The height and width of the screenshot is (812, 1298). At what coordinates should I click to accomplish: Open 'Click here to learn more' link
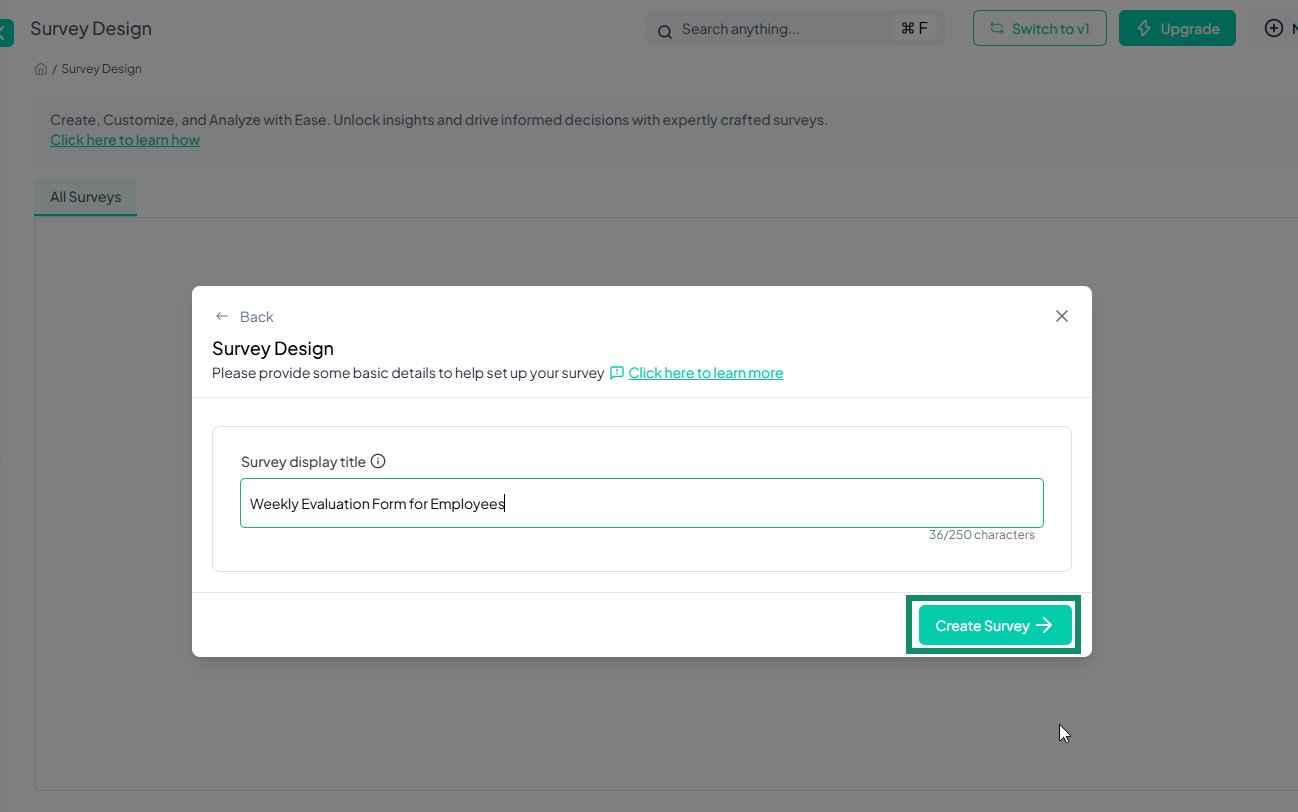[x=705, y=372]
